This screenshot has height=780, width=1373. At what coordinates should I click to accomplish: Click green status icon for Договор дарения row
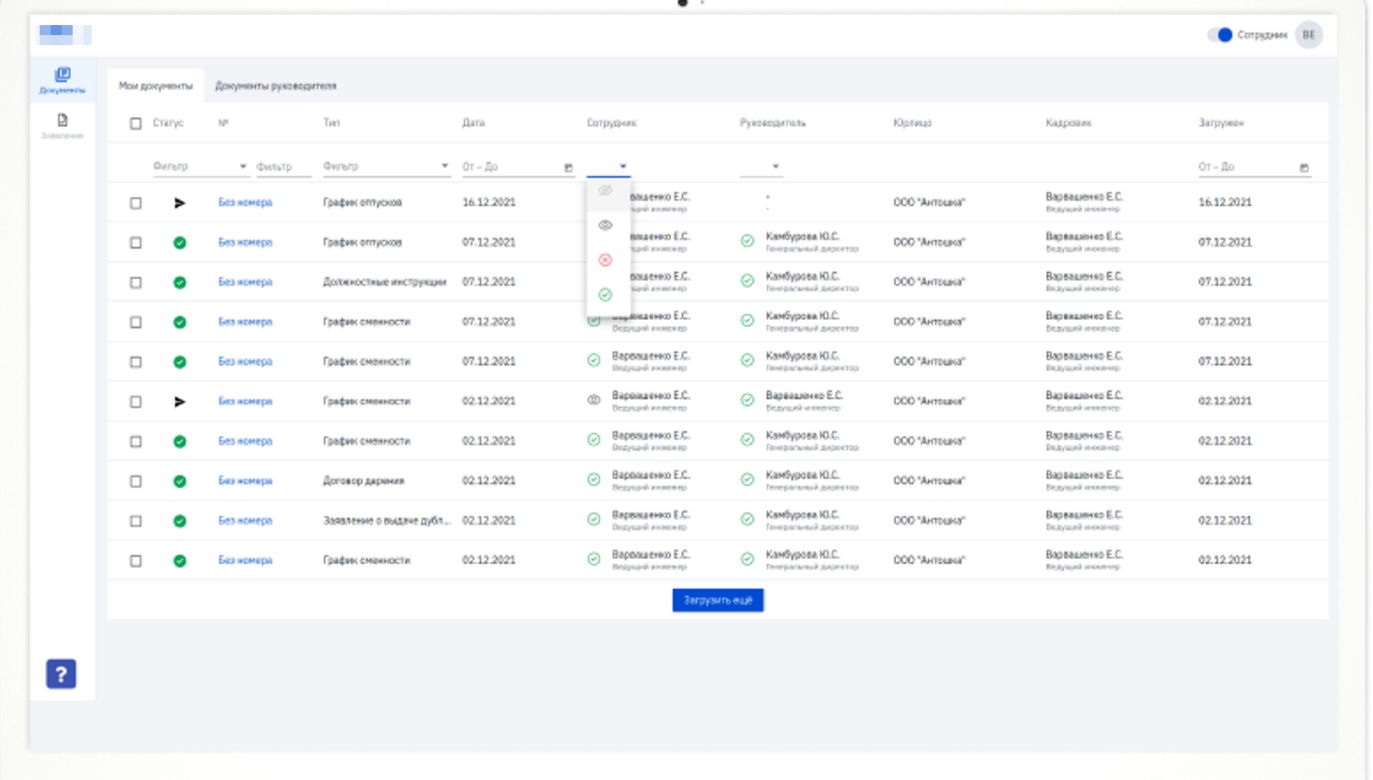[180, 481]
